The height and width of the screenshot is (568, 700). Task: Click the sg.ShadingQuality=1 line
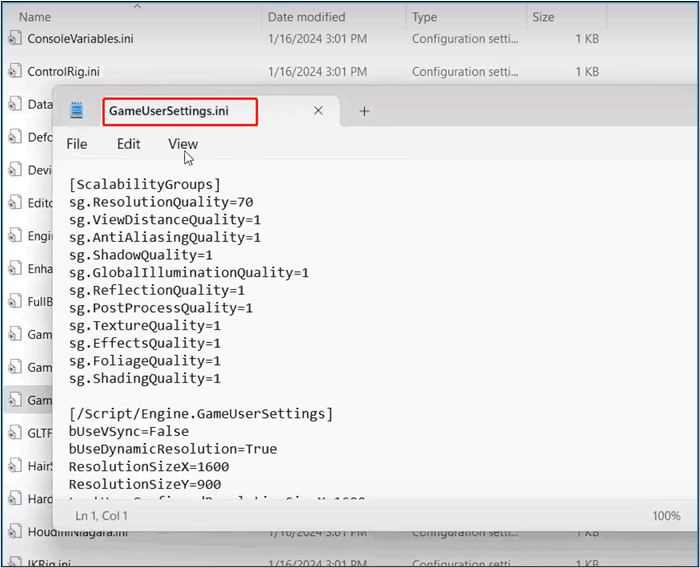pyautogui.click(x=145, y=379)
